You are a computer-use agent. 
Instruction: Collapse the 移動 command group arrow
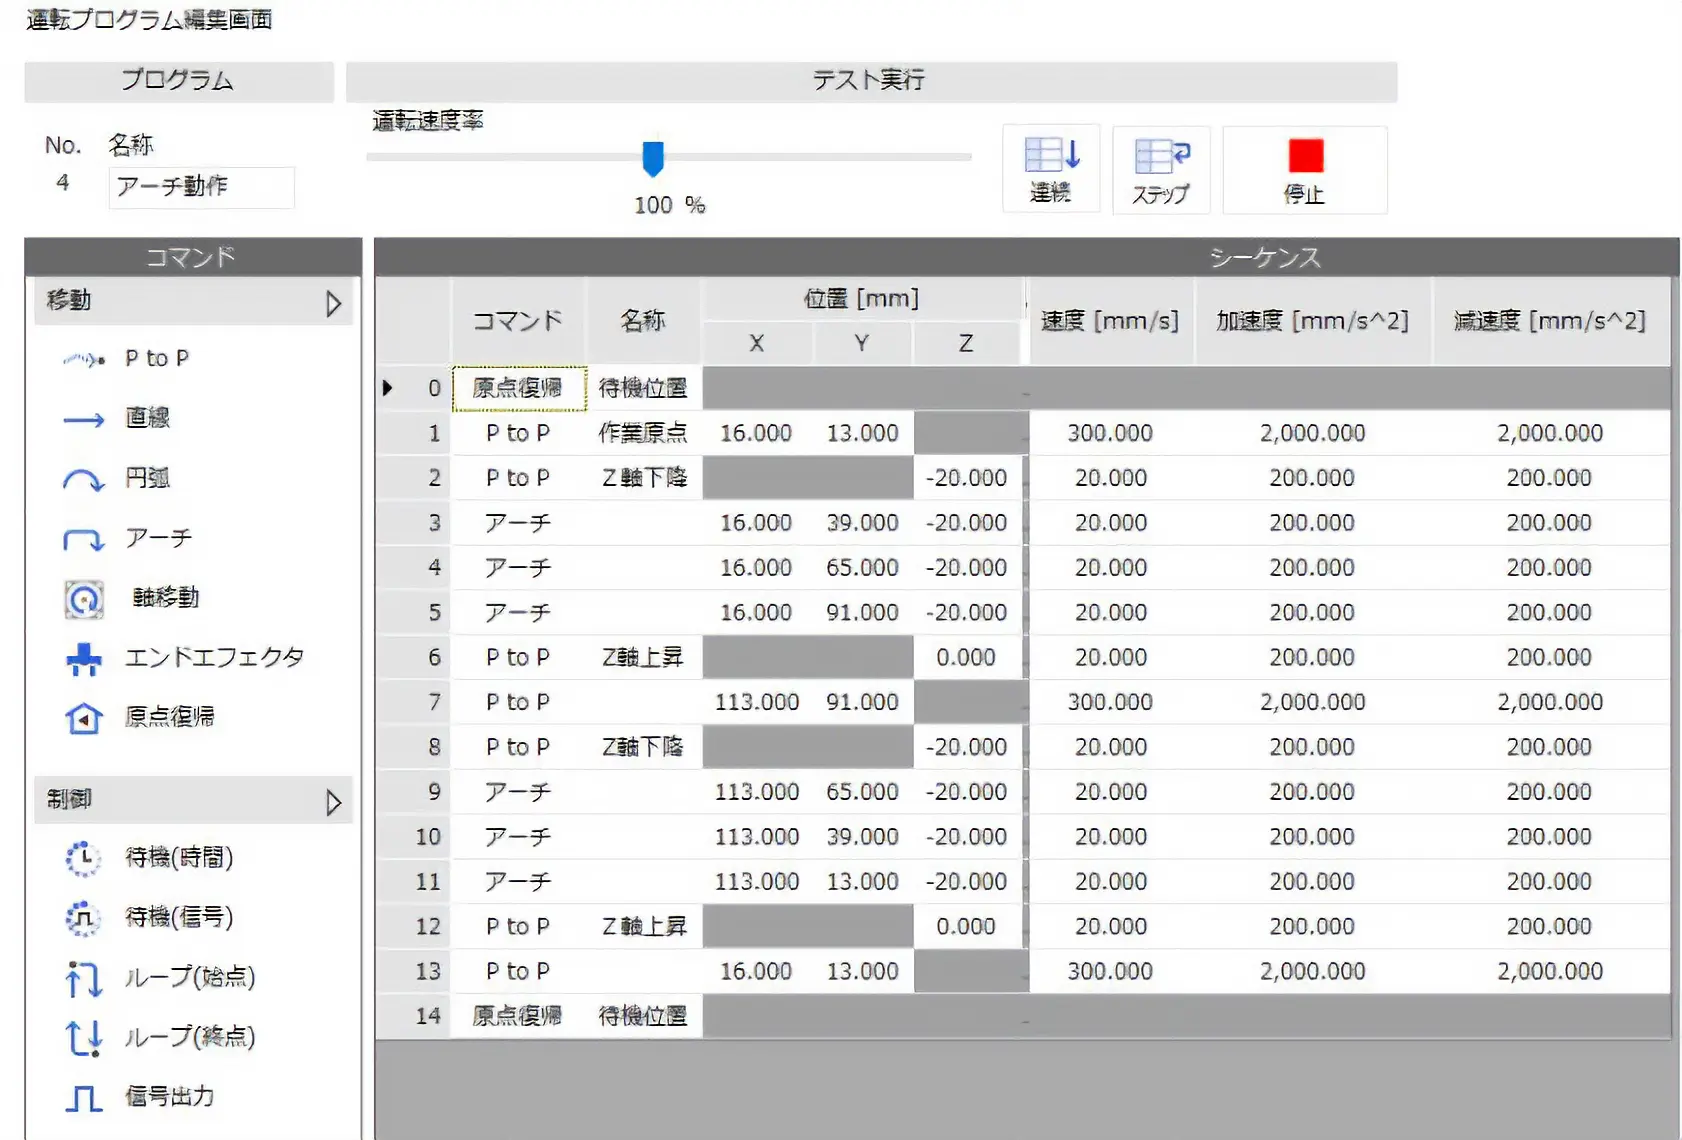pyautogui.click(x=333, y=303)
